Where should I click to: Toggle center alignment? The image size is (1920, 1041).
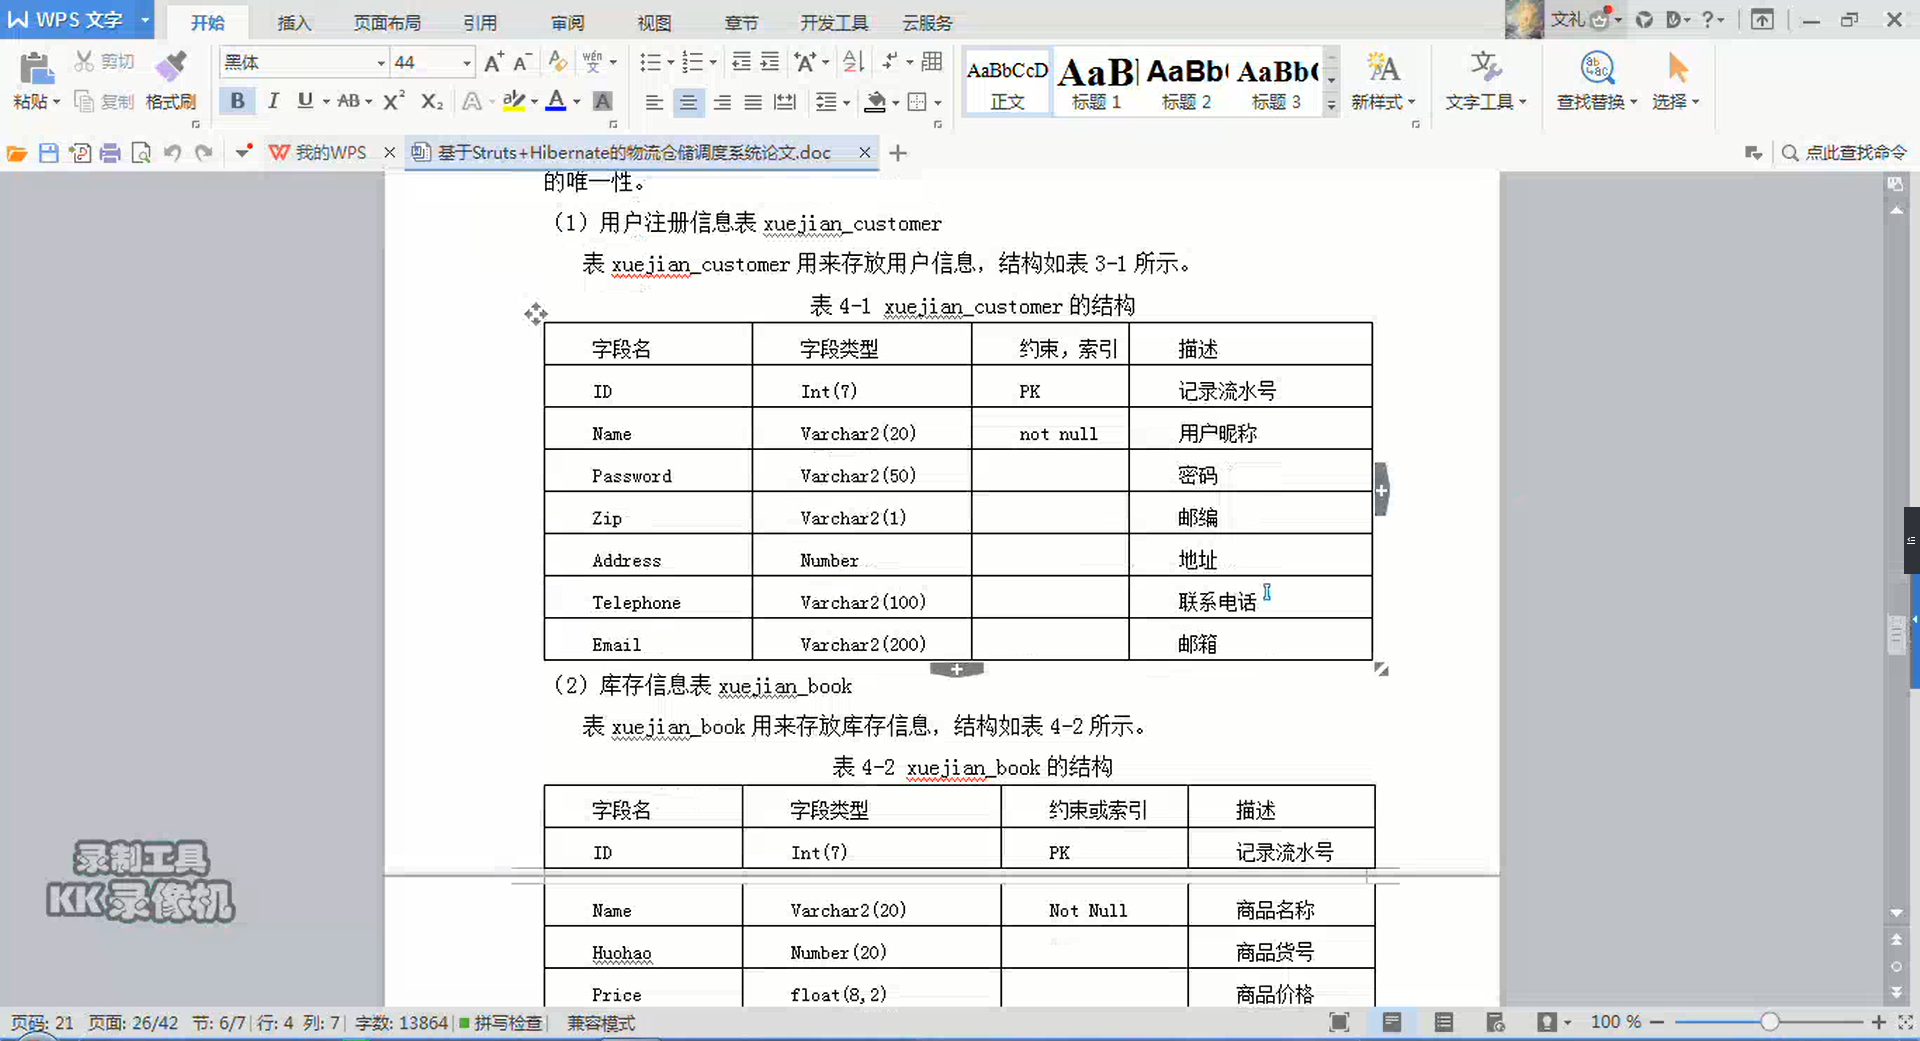point(688,101)
